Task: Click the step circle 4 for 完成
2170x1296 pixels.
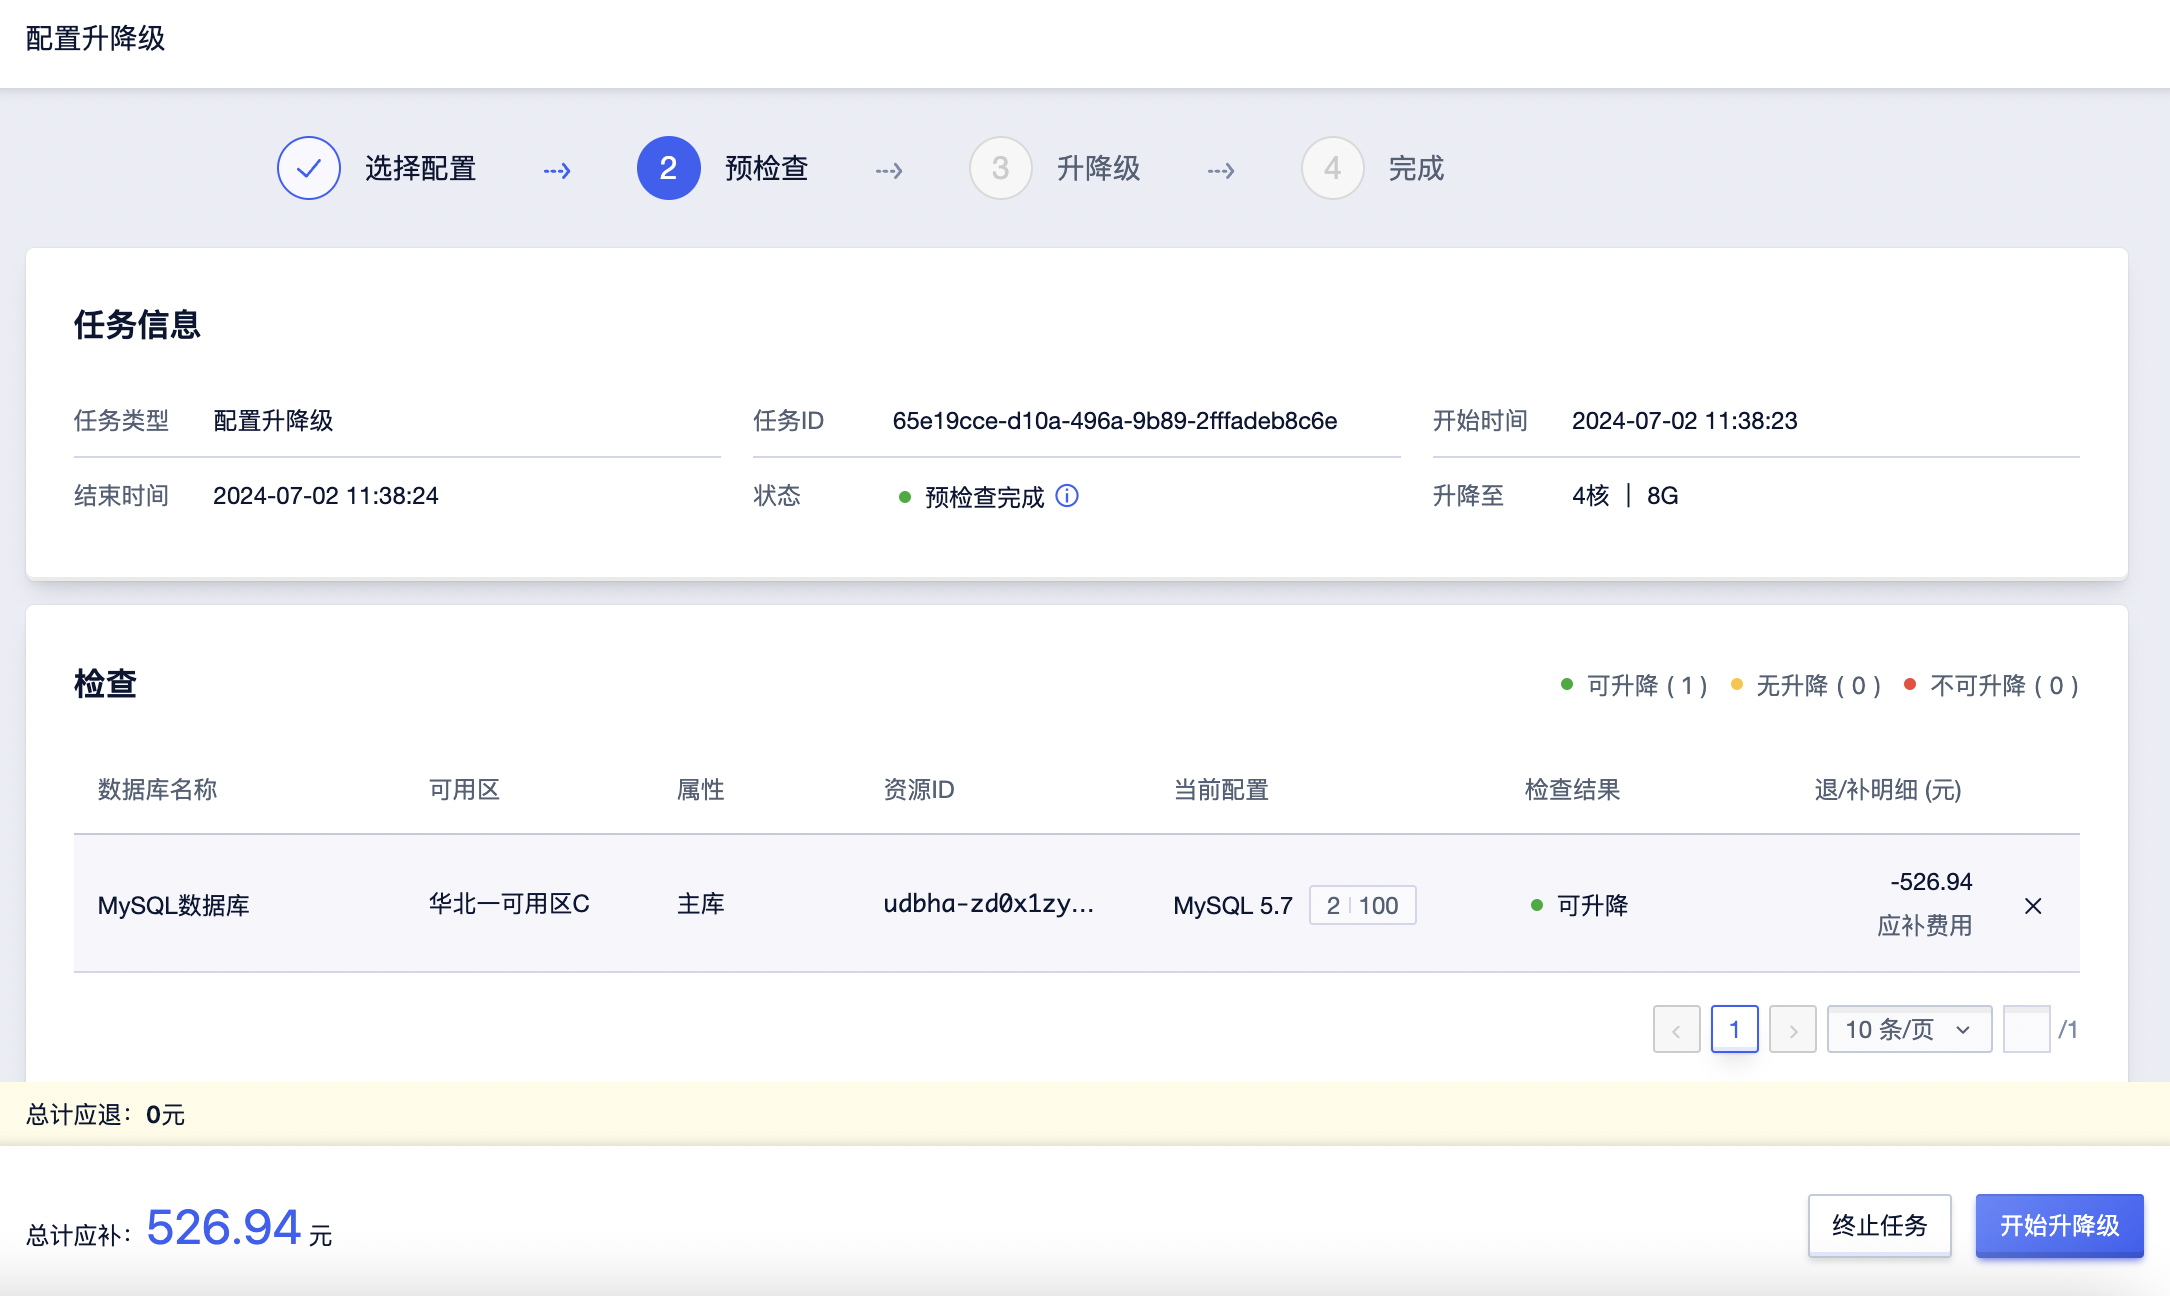Action: [x=1332, y=168]
